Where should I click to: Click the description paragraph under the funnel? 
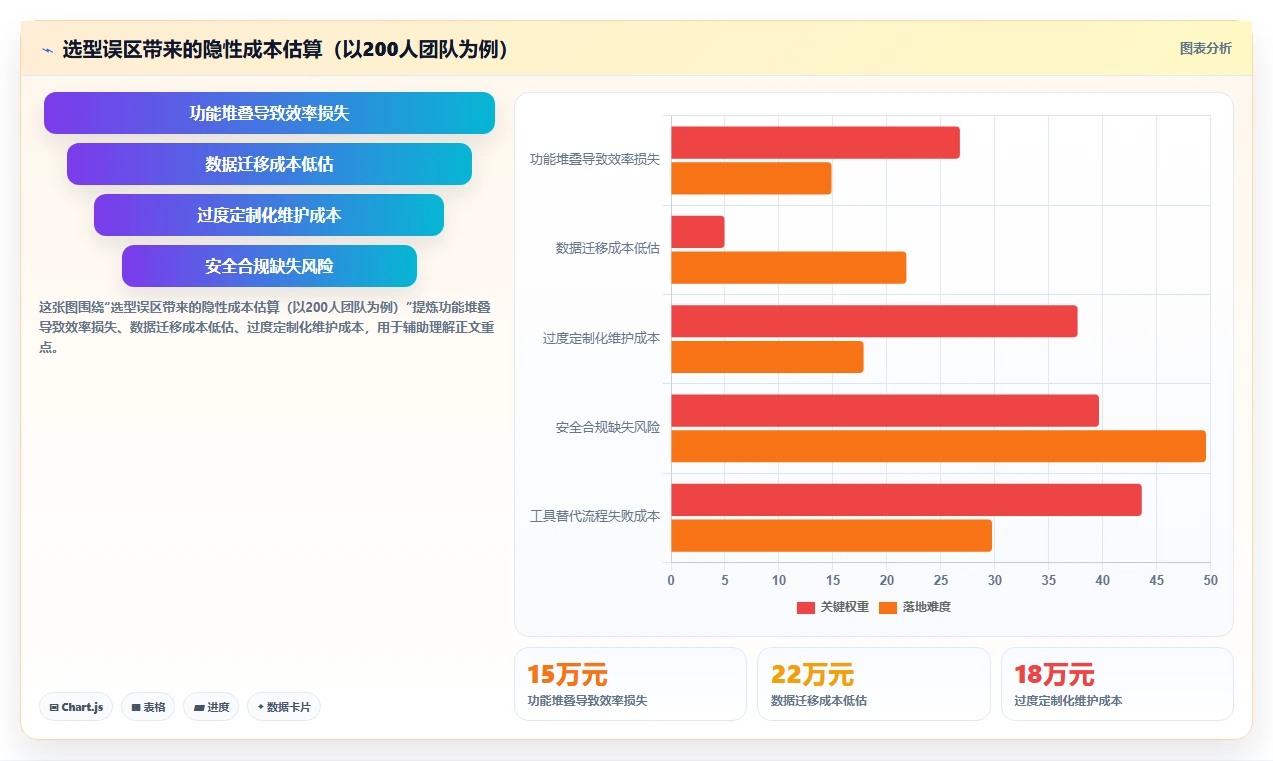coord(266,328)
